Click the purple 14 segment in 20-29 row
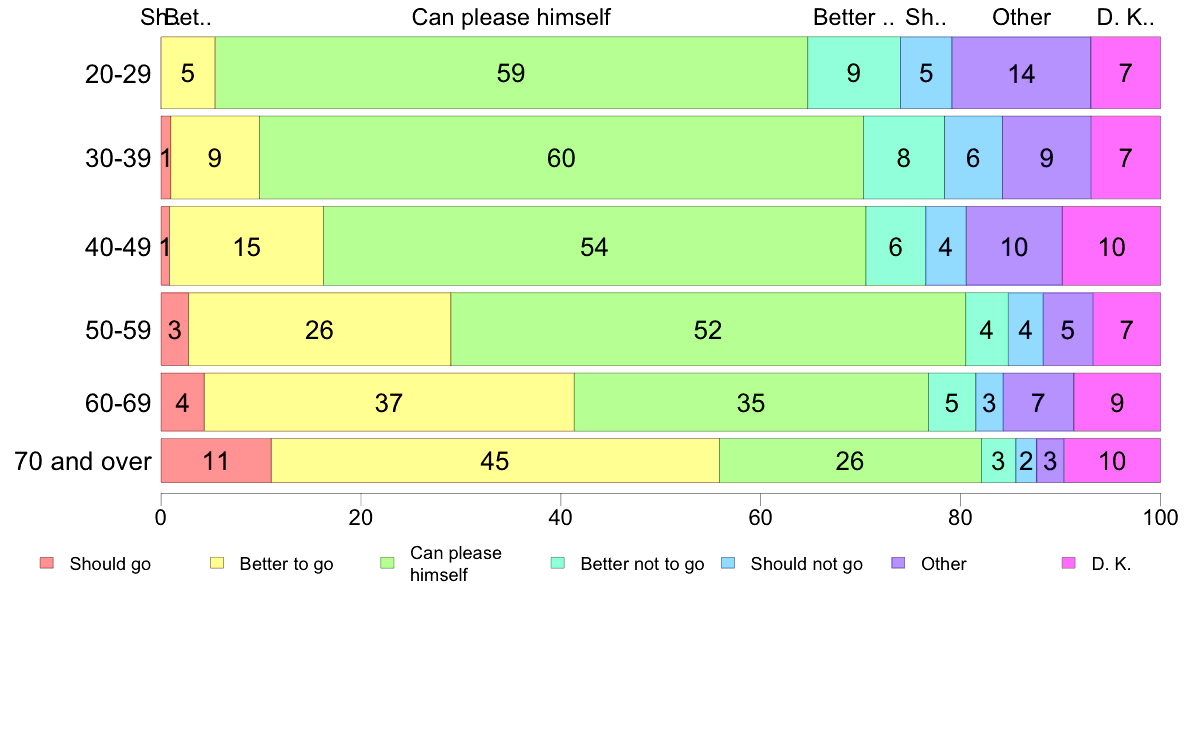1188x736 pixels. click(x=1021, y=73)
